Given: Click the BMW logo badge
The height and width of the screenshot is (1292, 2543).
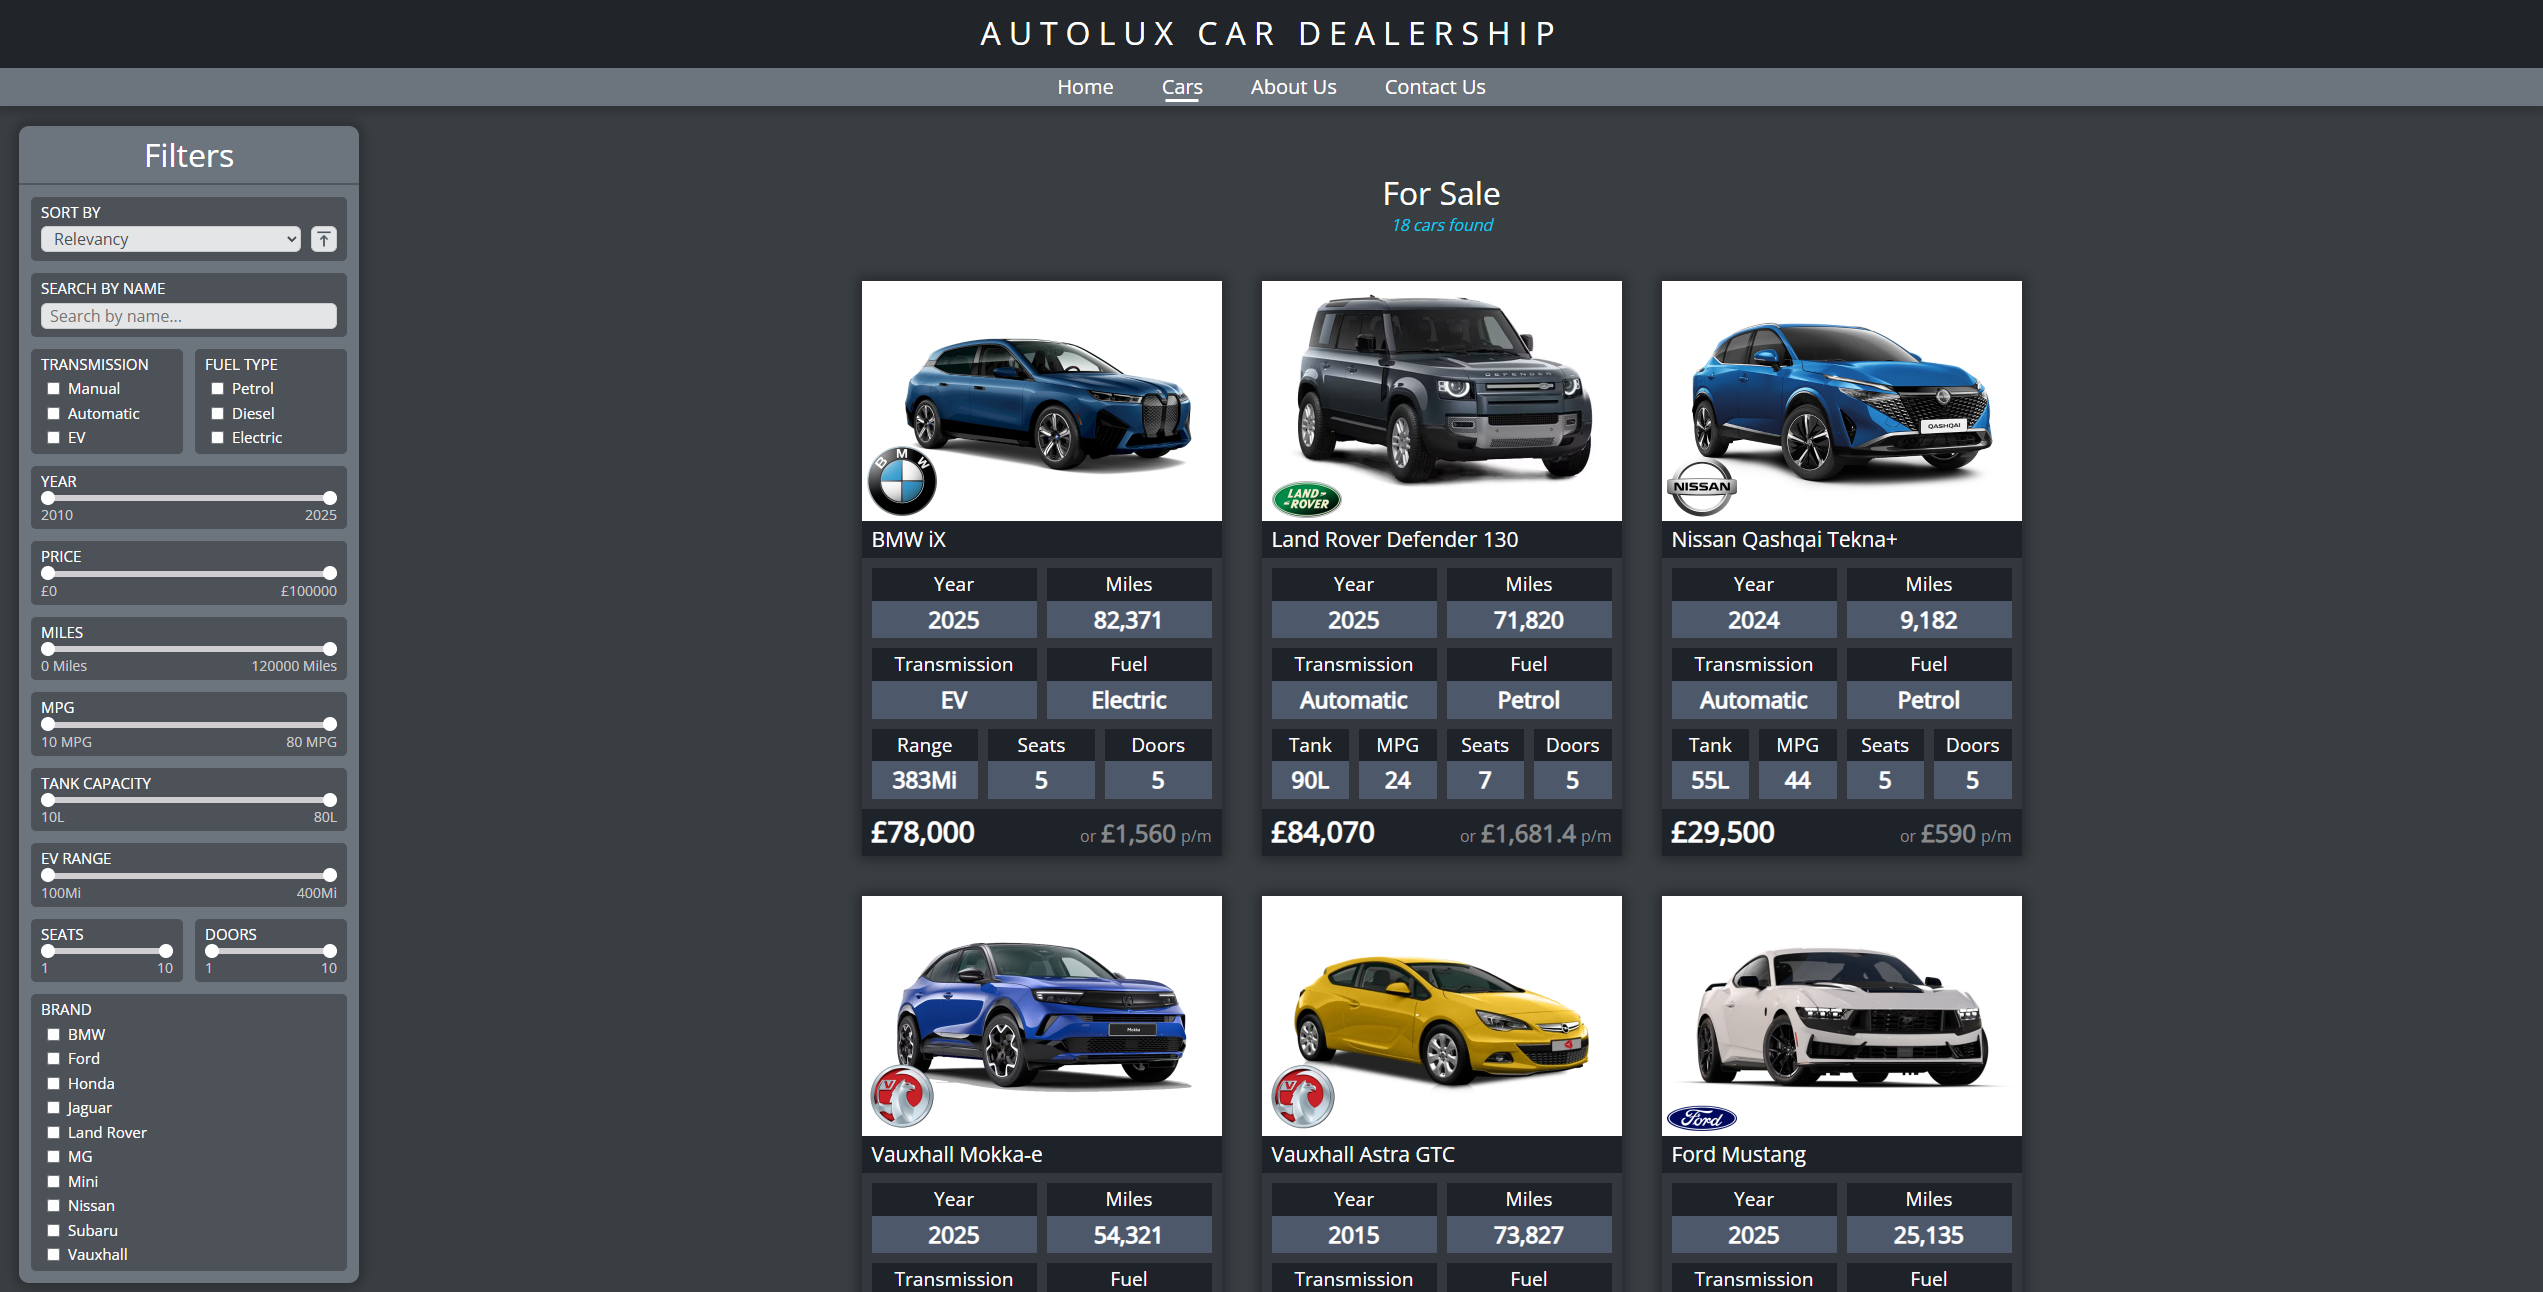Looking at the screenshot, I should point(902,481).
